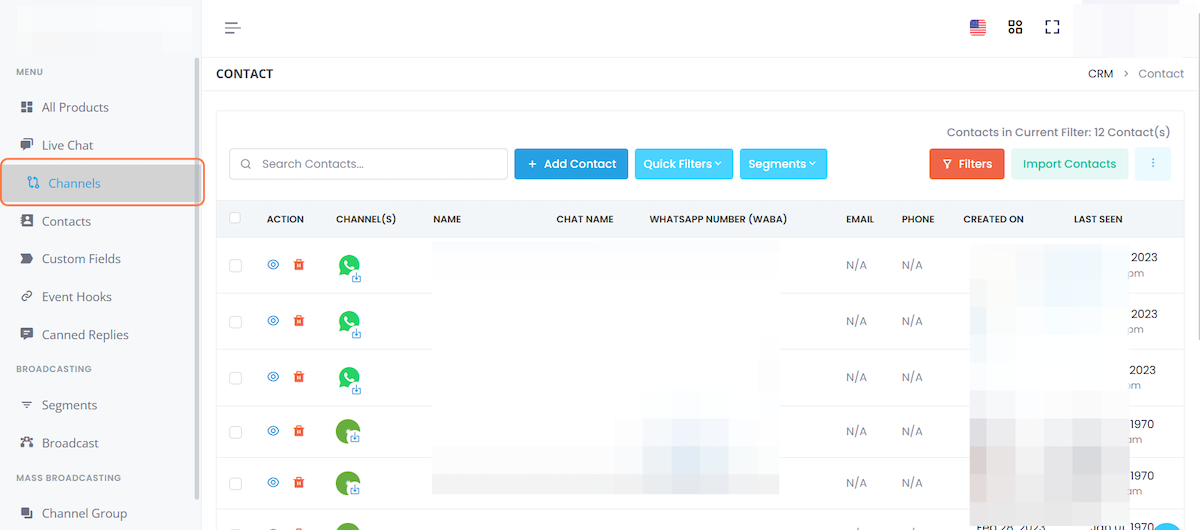Open language selector US flag icon
This screenshot has height=530, width=1200.
978,28
